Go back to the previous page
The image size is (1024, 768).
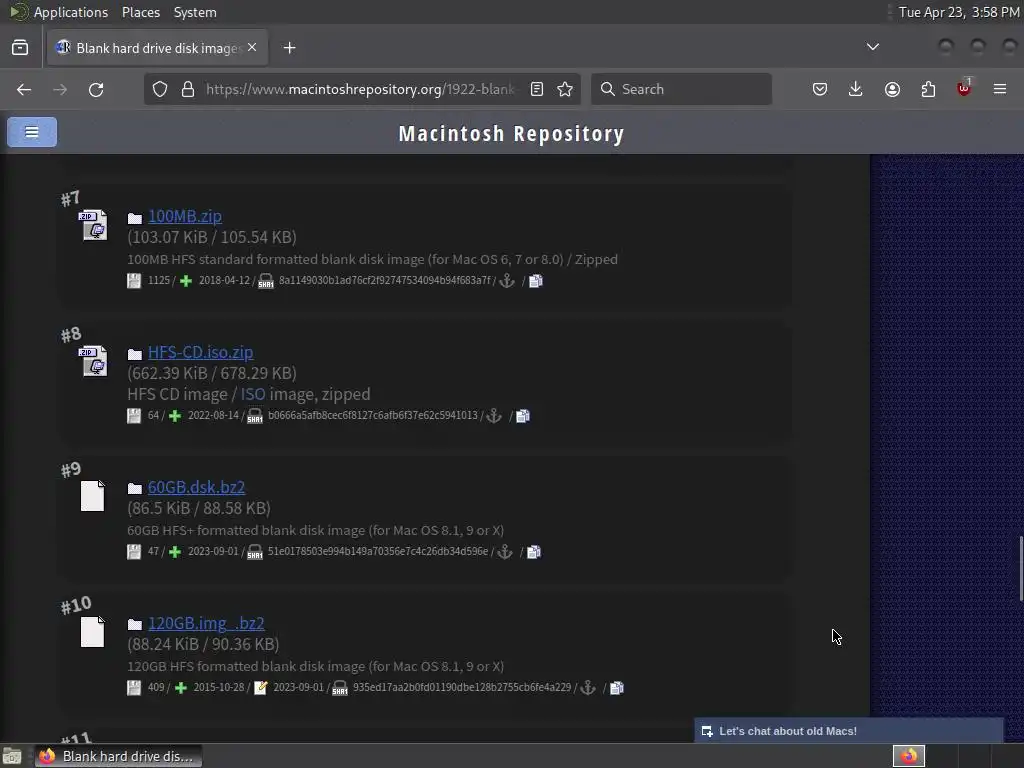[x=24, y=89]
